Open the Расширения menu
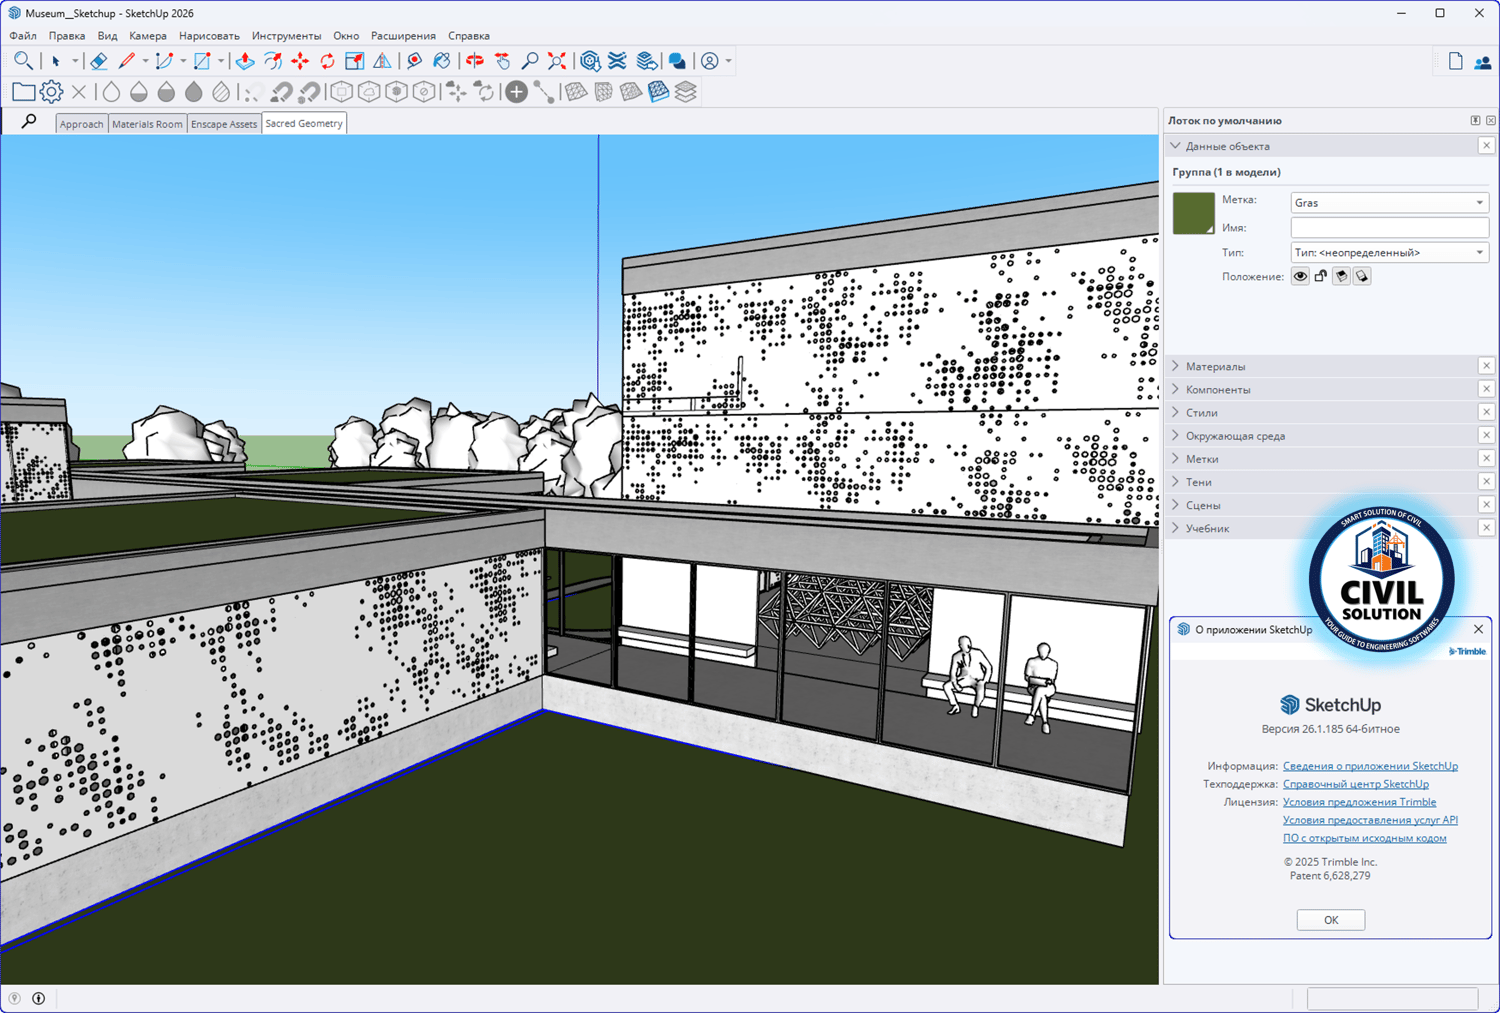The width and height of the screenshot is (1500, 1013). 403,36
